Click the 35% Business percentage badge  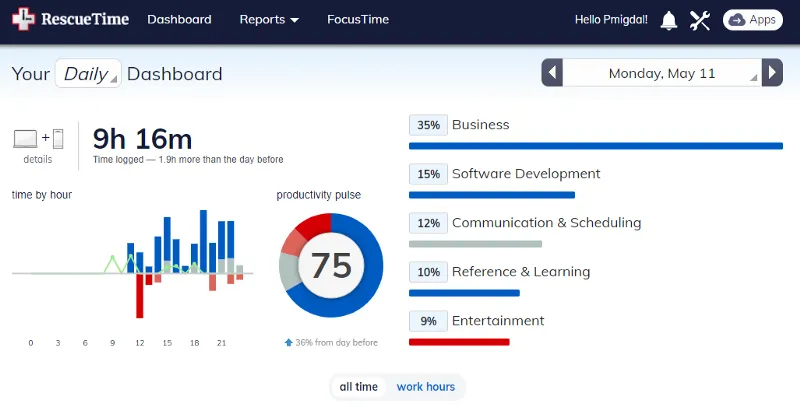(428, 125)
